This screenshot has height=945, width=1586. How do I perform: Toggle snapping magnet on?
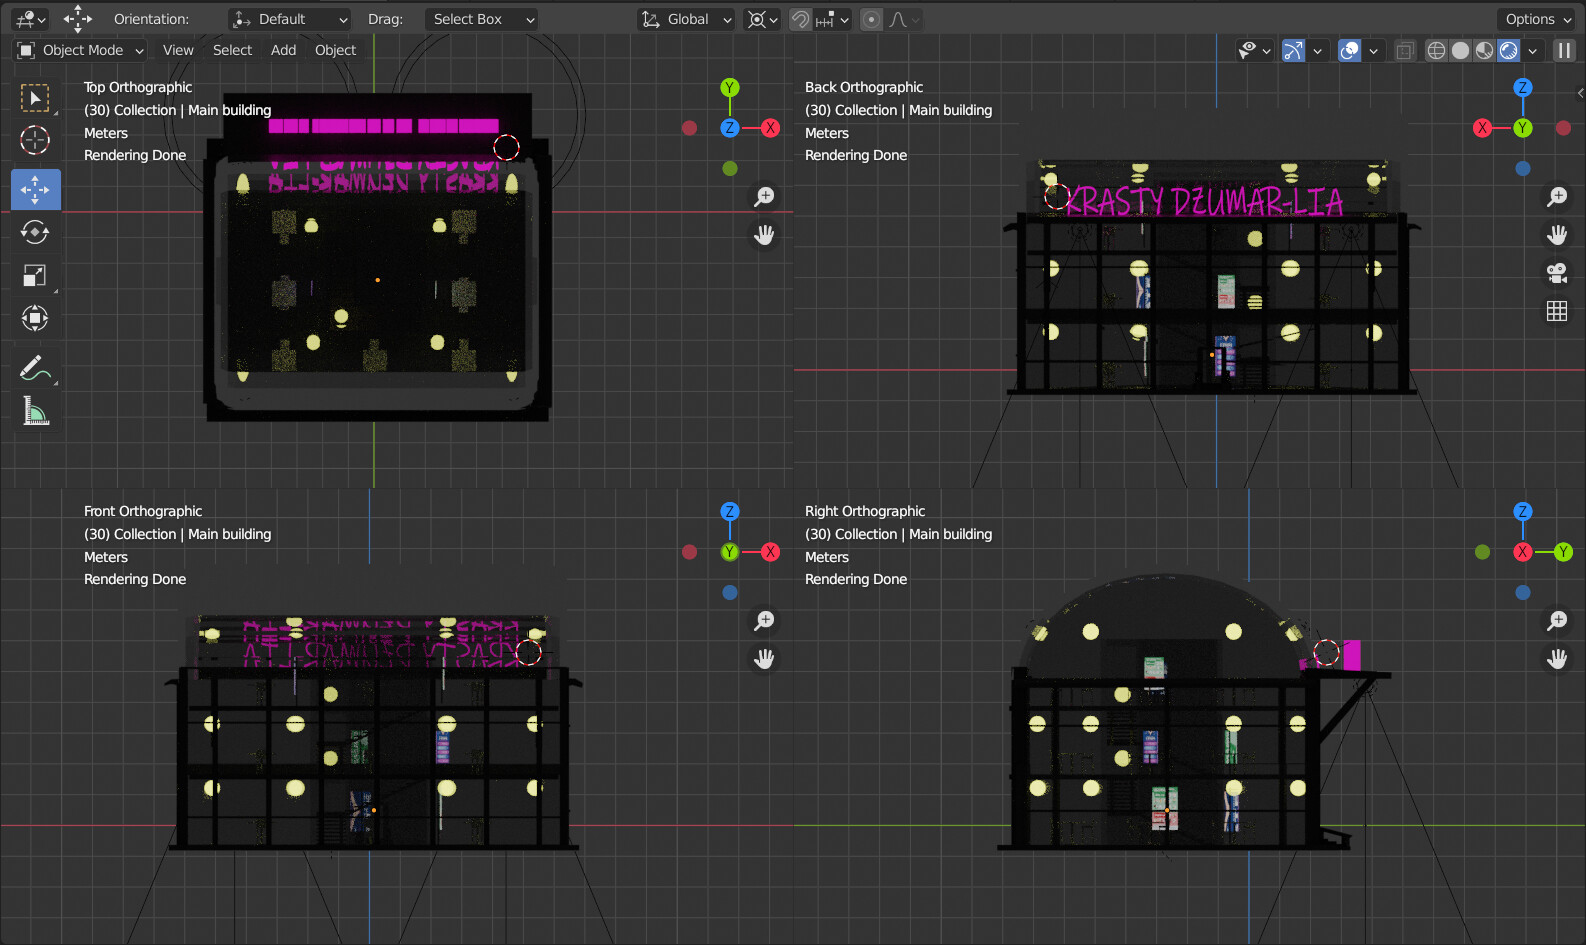pos(800,19)
